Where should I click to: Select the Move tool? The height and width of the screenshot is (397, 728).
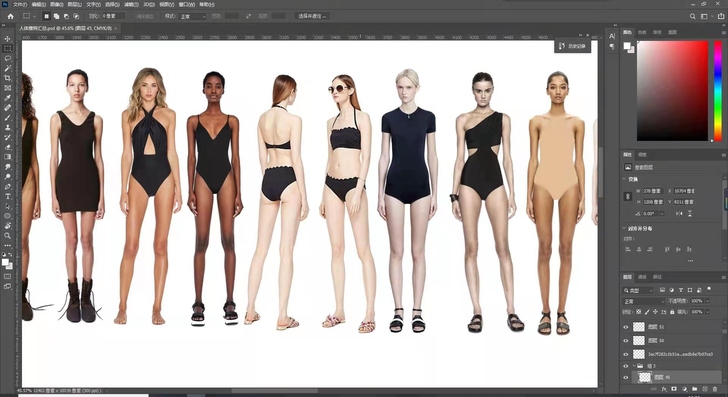[x=7, y=39]
